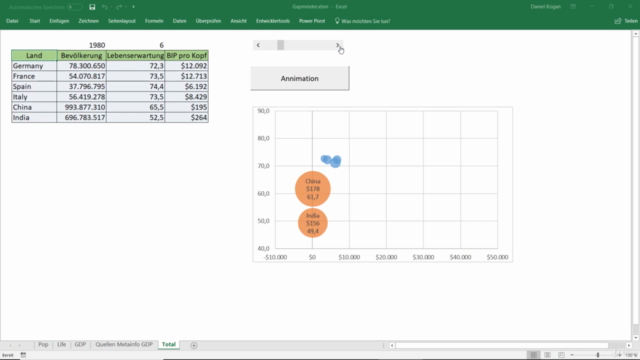Open the Ansicht ribbon tab
Screen dimensions: 640x360
click(238, 21)
